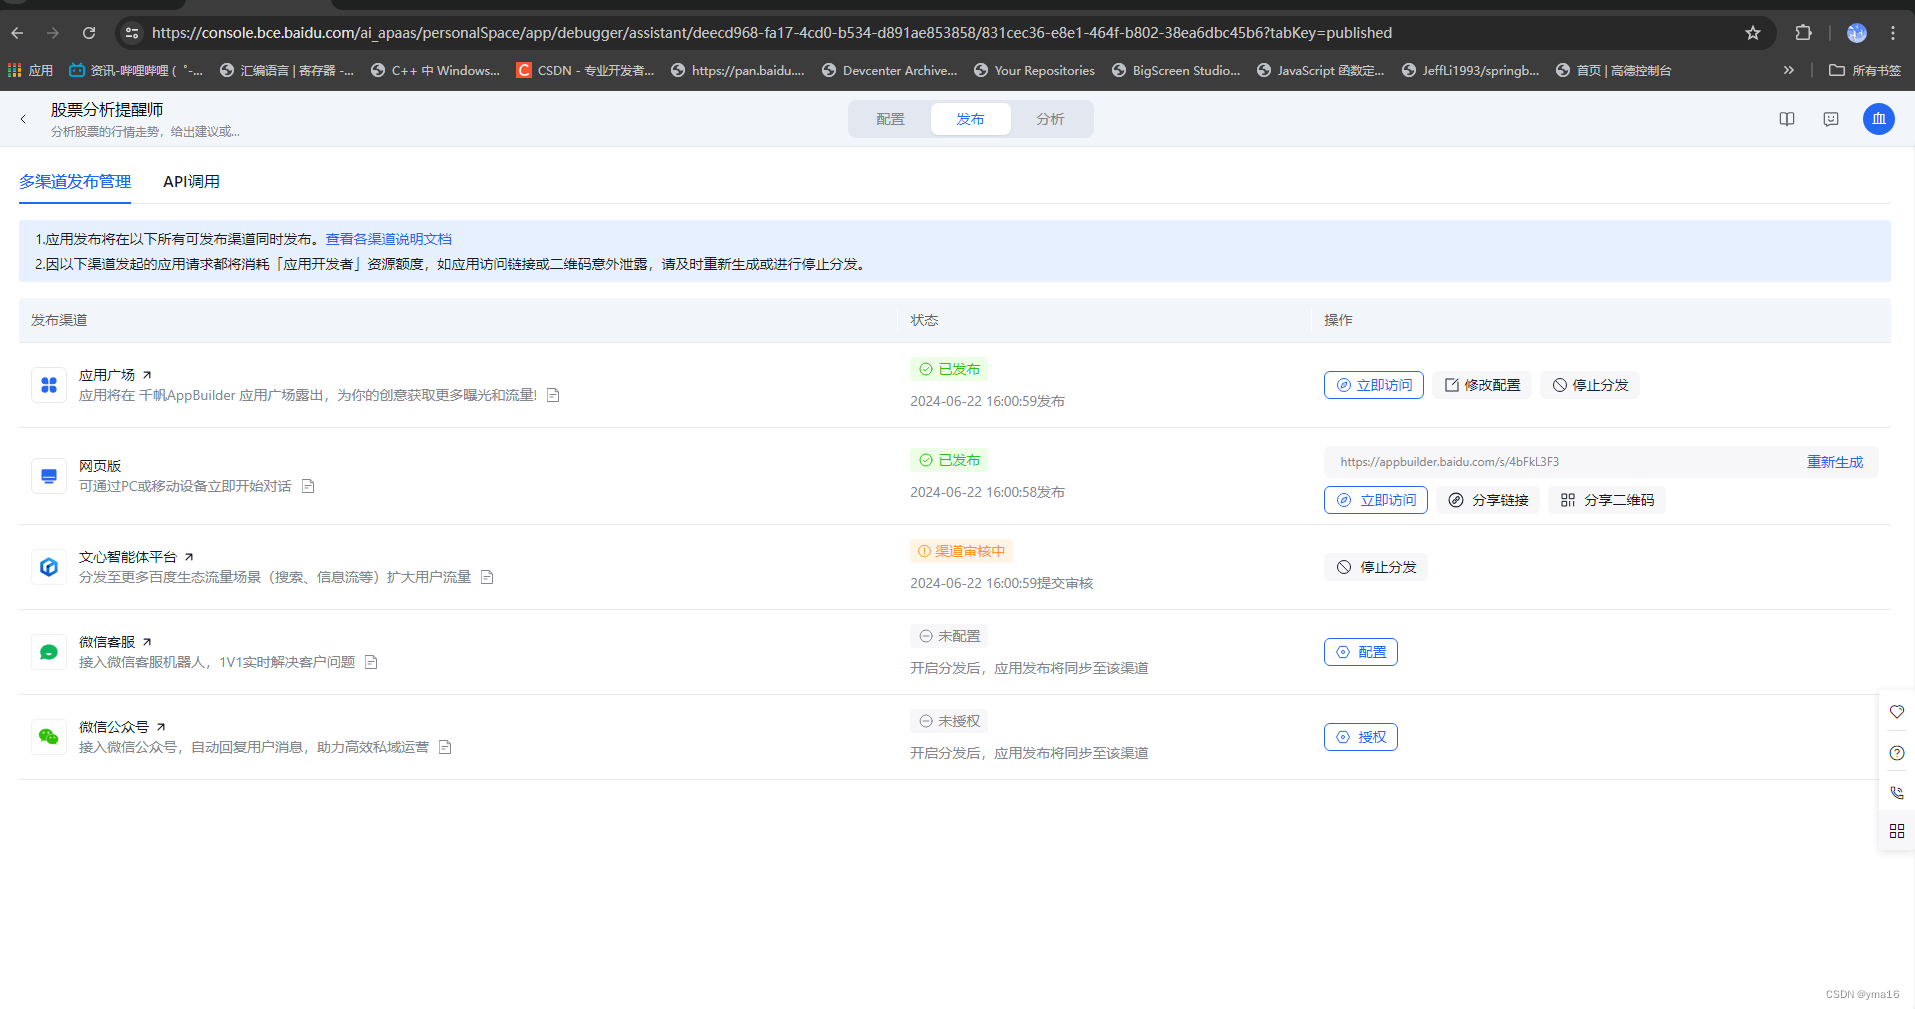Open the 查看各渠道说明文档 link
1915x1009 pixels.
click(x=388, y=239)
